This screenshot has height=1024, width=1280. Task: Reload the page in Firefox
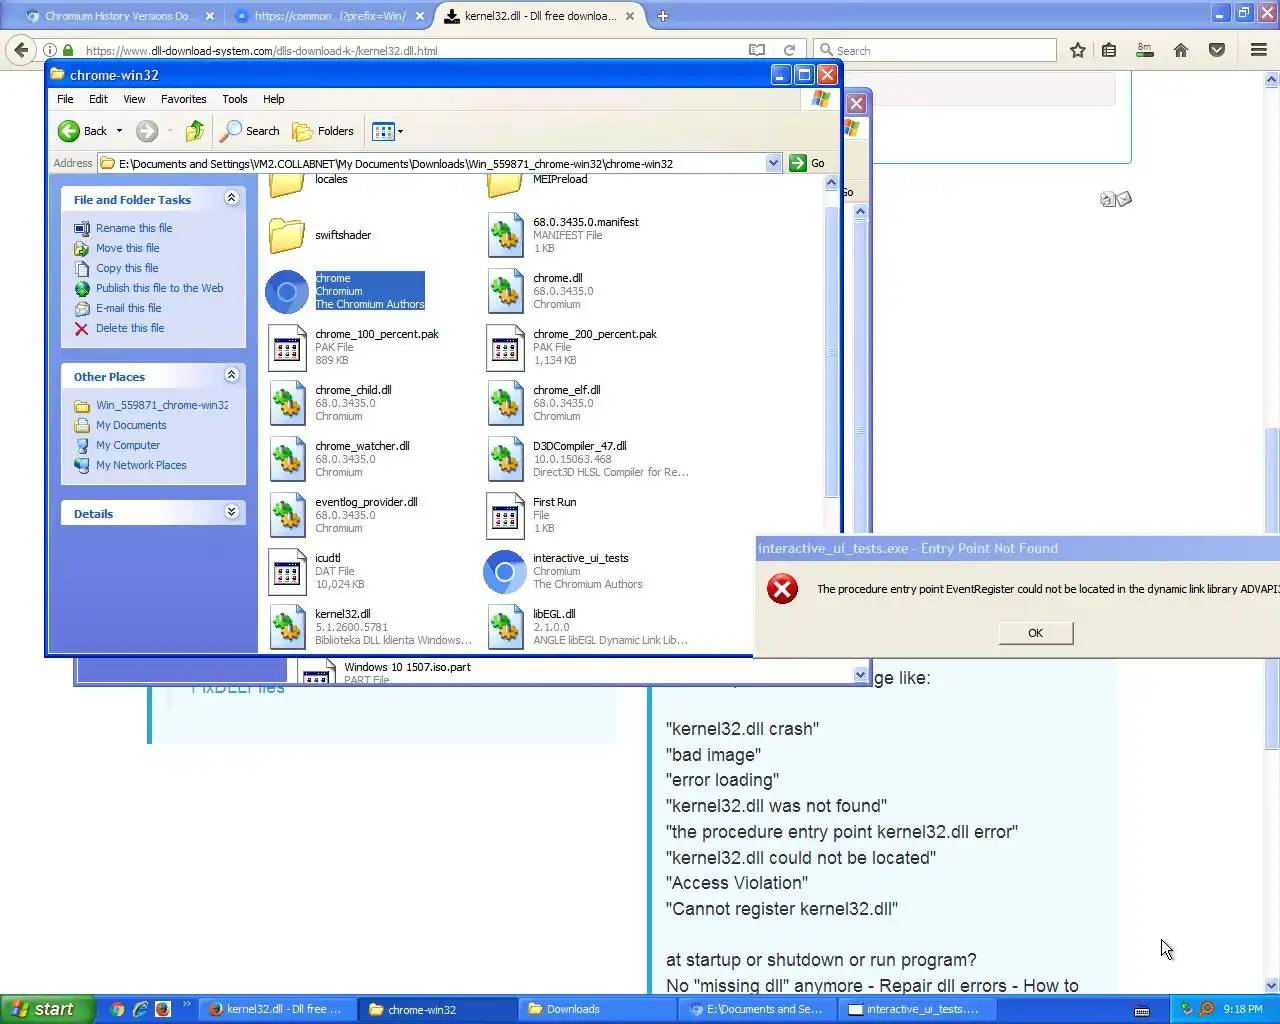[x=789, y=50]
